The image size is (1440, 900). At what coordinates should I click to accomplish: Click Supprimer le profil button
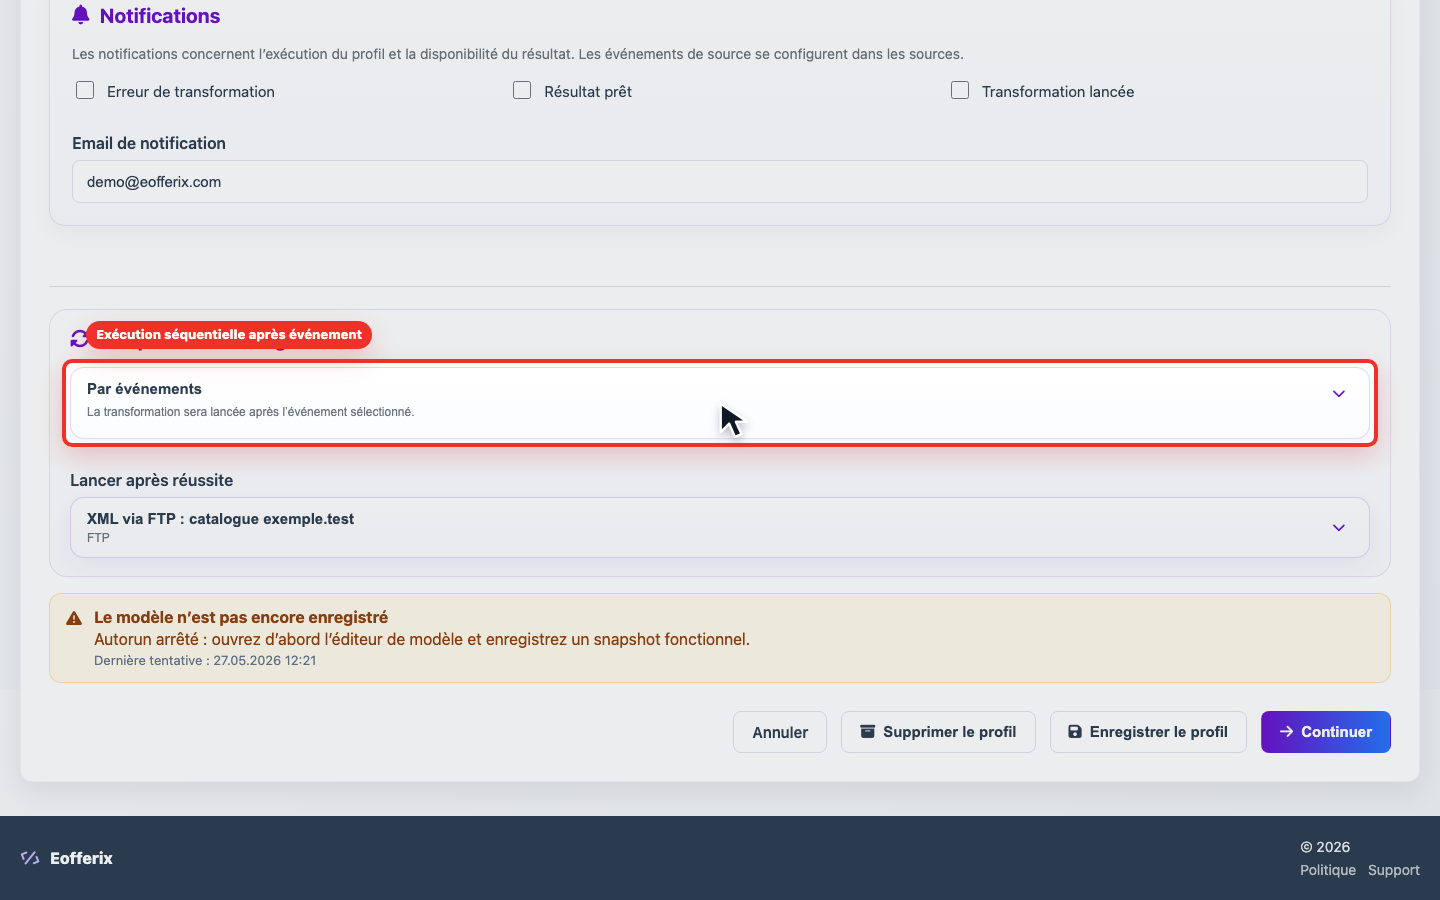938,732
